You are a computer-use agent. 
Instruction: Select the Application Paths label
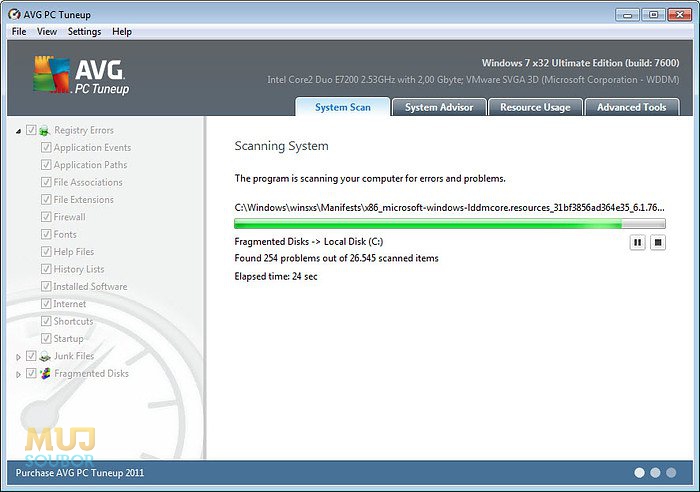pos(91,165)
